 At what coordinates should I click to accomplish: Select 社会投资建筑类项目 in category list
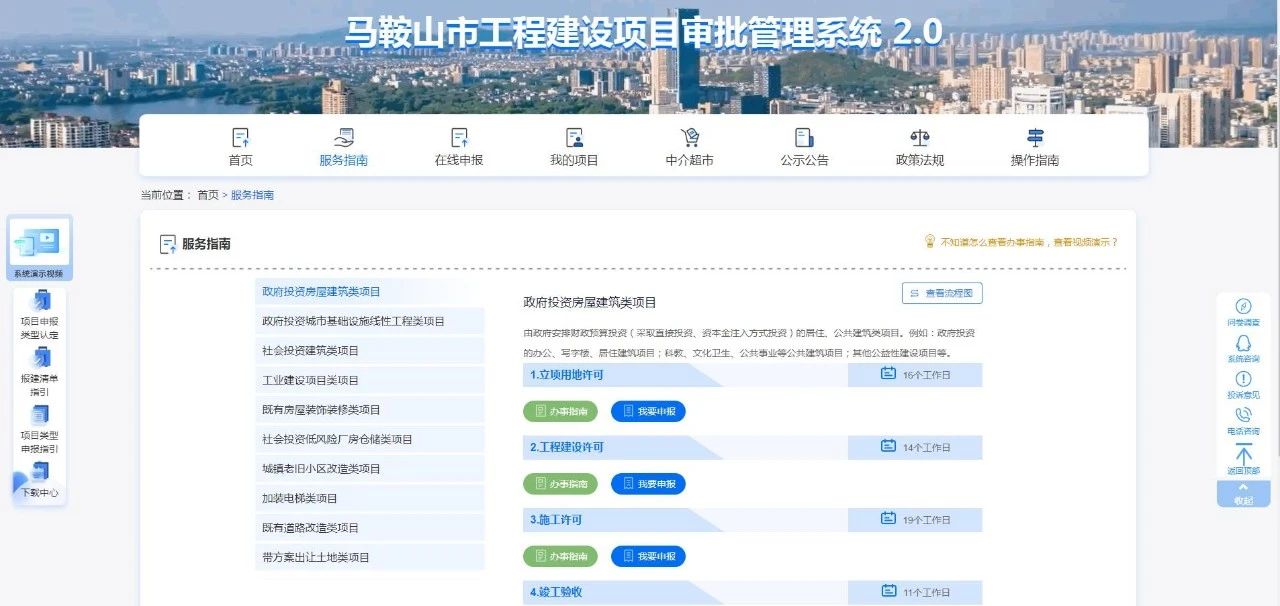pos(310,351)
